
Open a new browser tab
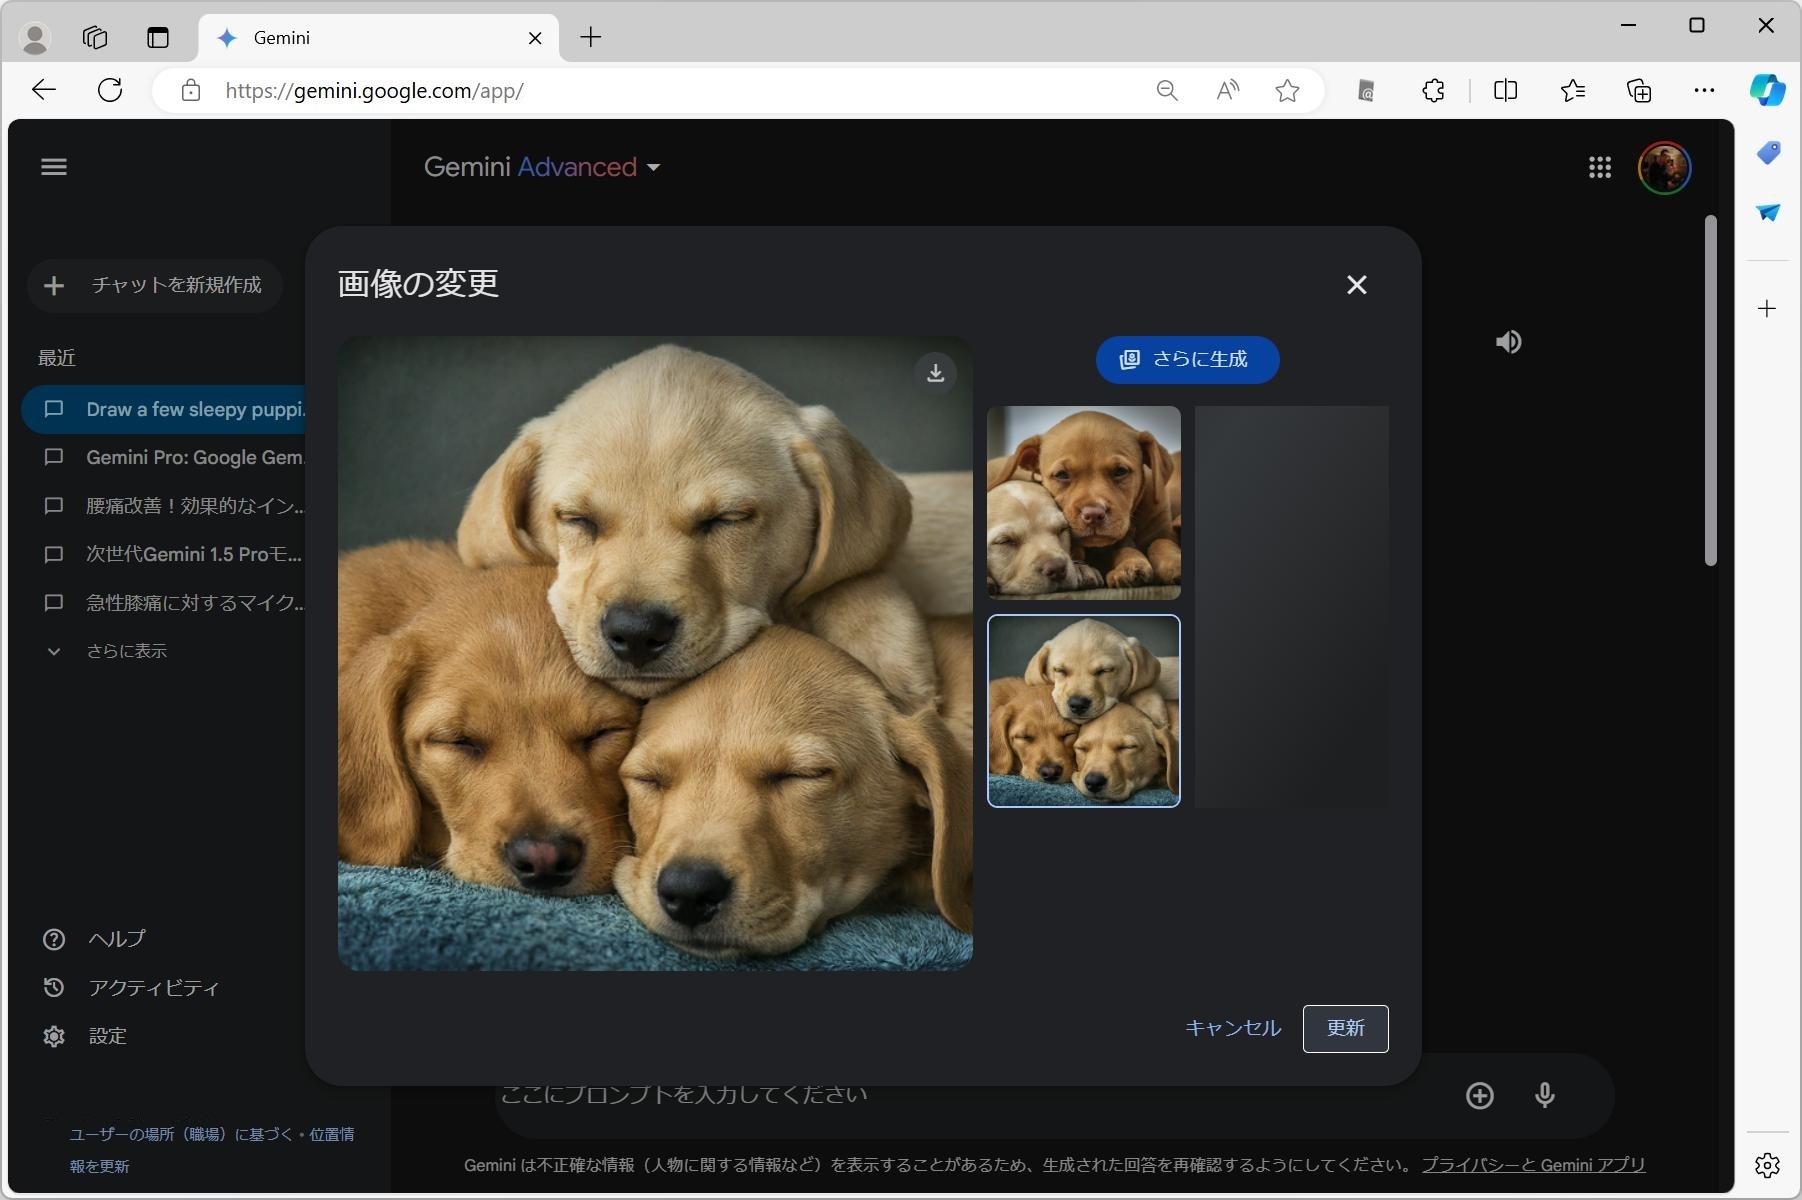[591, 38]
